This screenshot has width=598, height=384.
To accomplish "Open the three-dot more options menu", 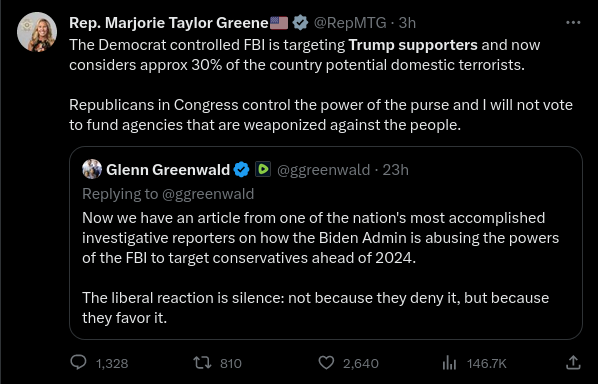I will click(x=573, y=23).
